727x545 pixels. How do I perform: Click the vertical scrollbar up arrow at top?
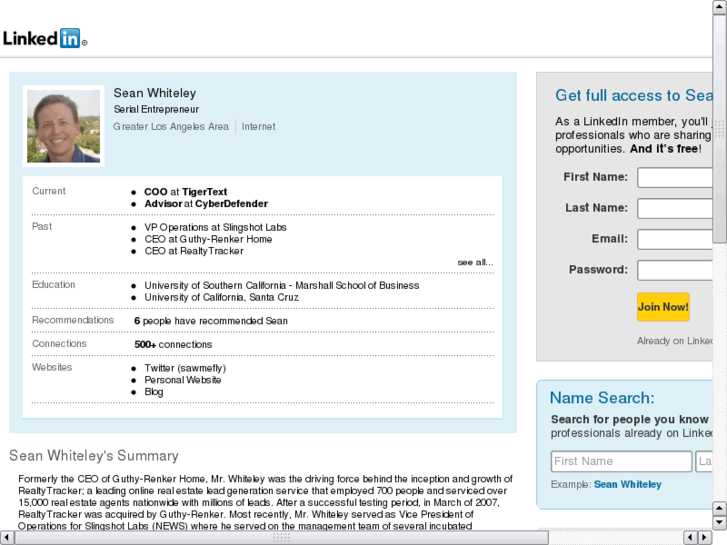(719, 6)
